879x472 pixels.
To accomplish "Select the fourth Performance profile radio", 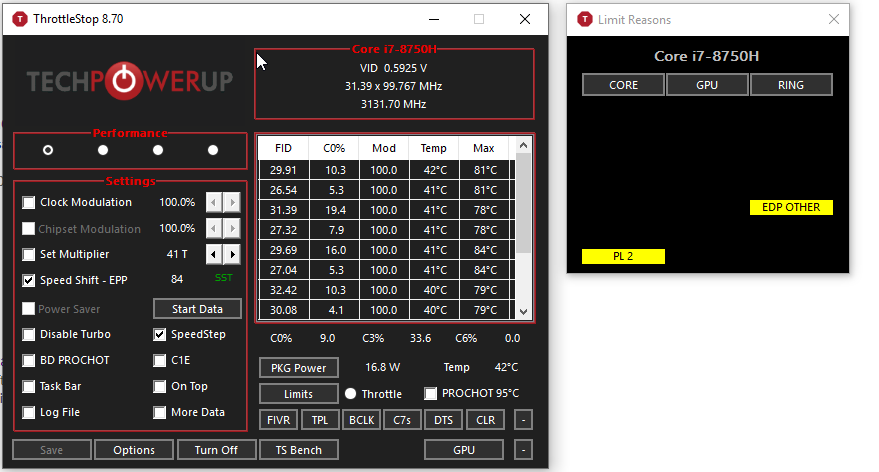I will [213, 150].
